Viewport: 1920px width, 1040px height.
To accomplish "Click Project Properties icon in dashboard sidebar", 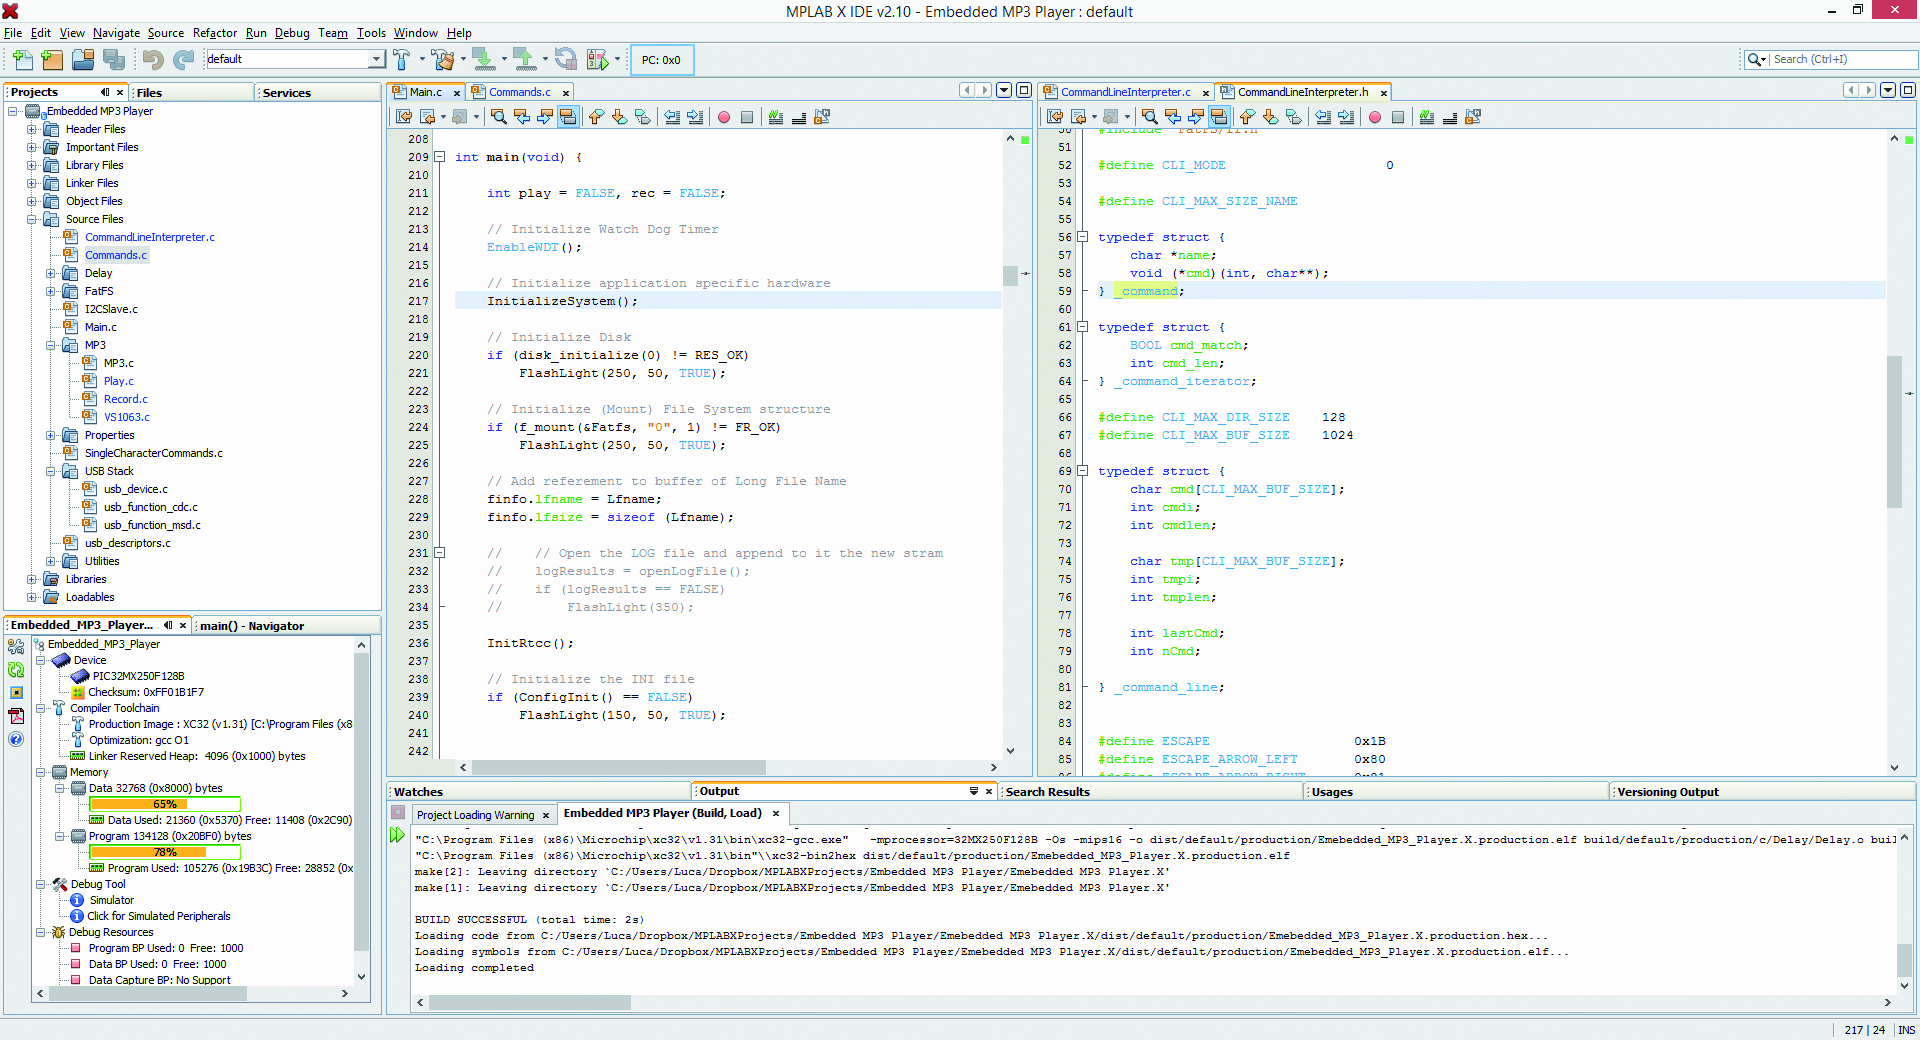I will point(16,647).
